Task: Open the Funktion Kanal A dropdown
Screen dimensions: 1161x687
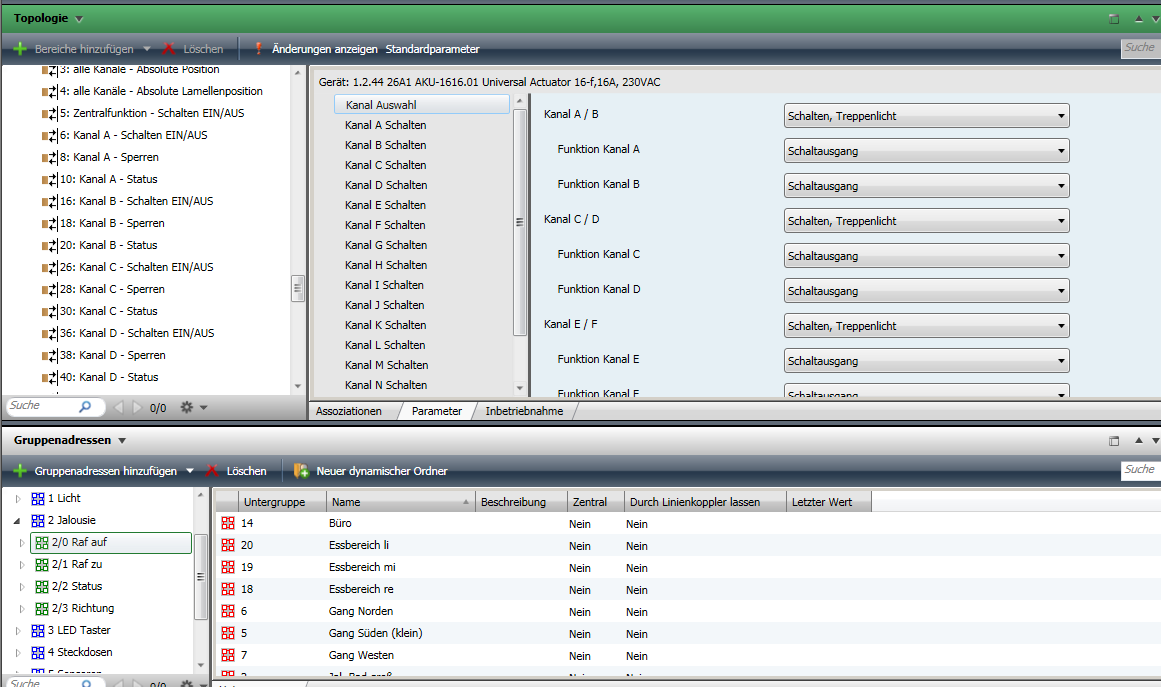Action: [x=926, y=150]
